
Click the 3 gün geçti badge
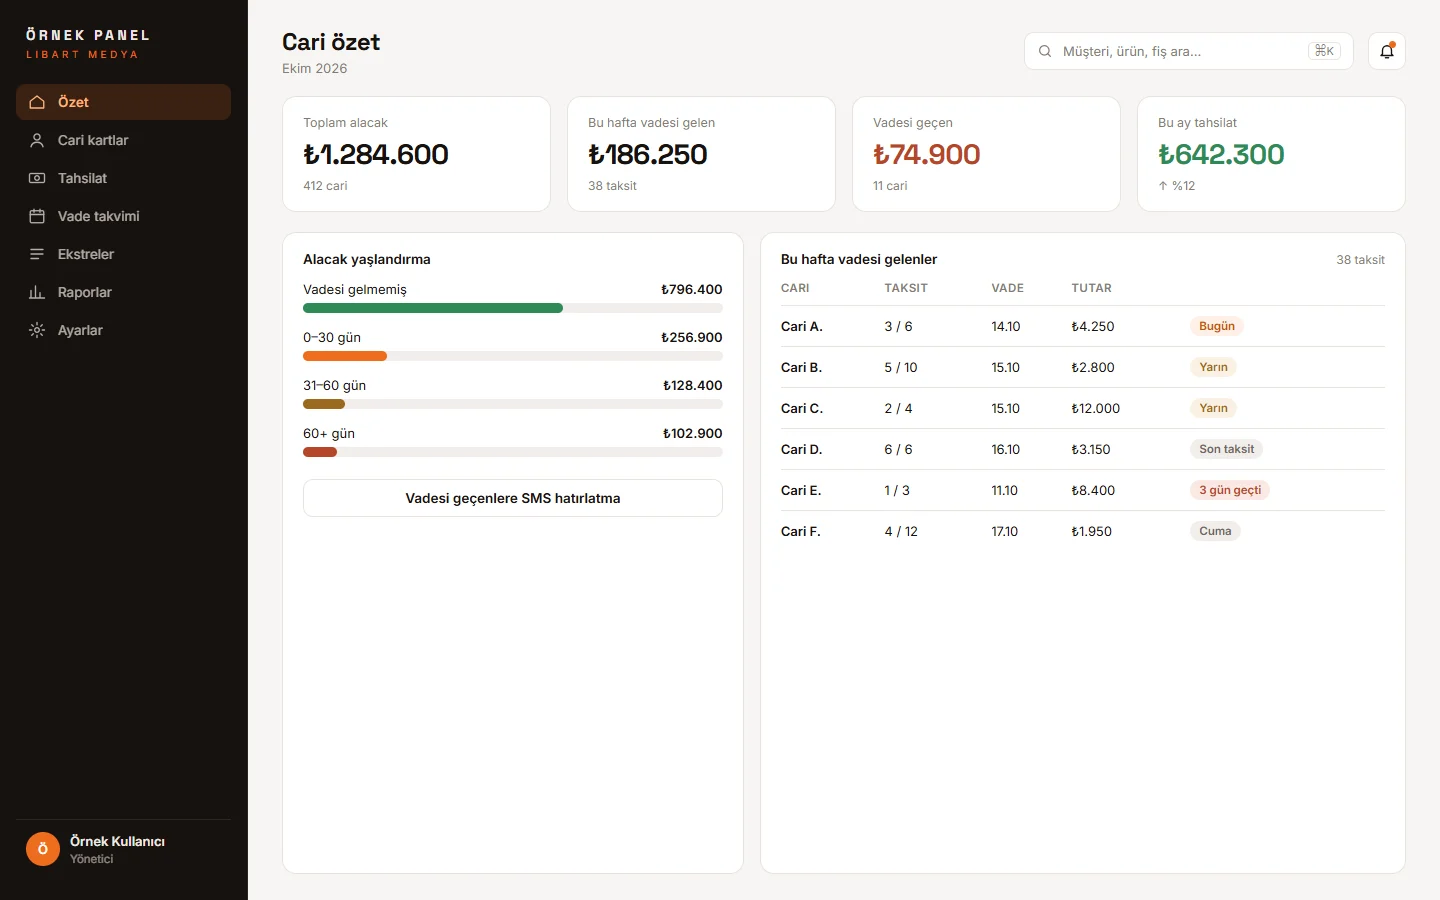1230,490
